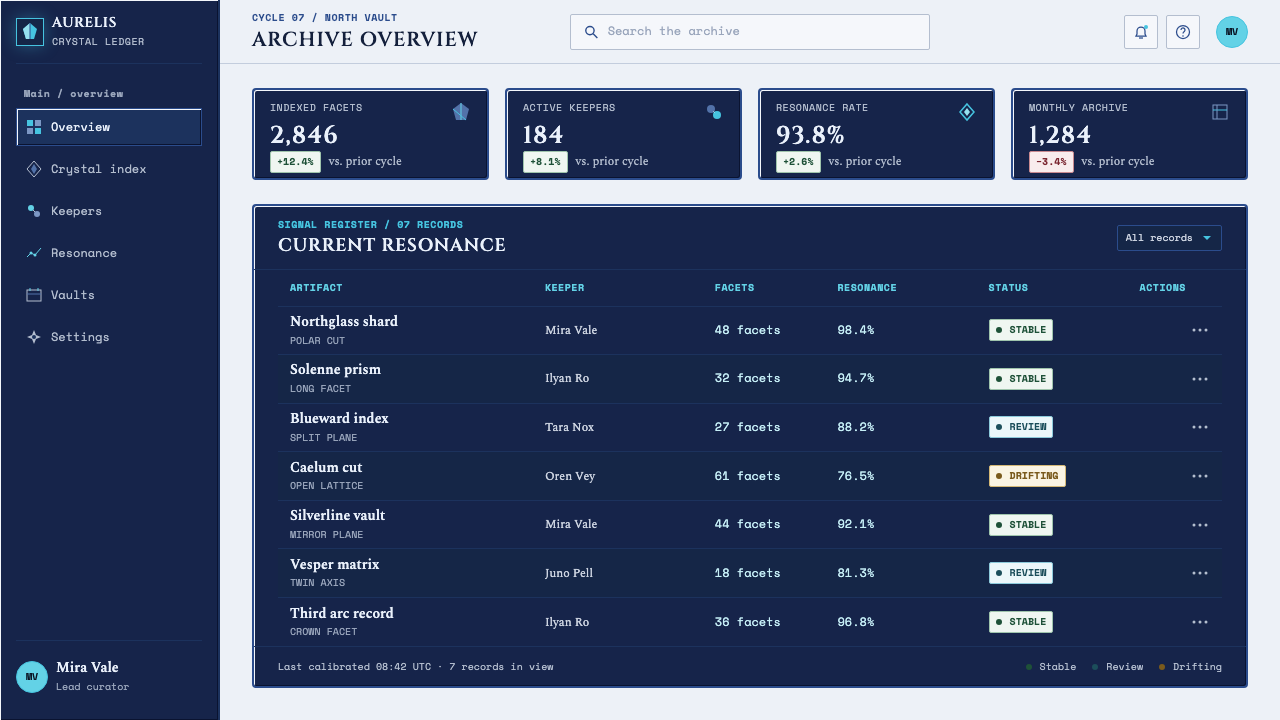Viewport: 1280px width, 720px height.
Task: Click the Monthly Archive table icon
Action: tap(1220, 112)
